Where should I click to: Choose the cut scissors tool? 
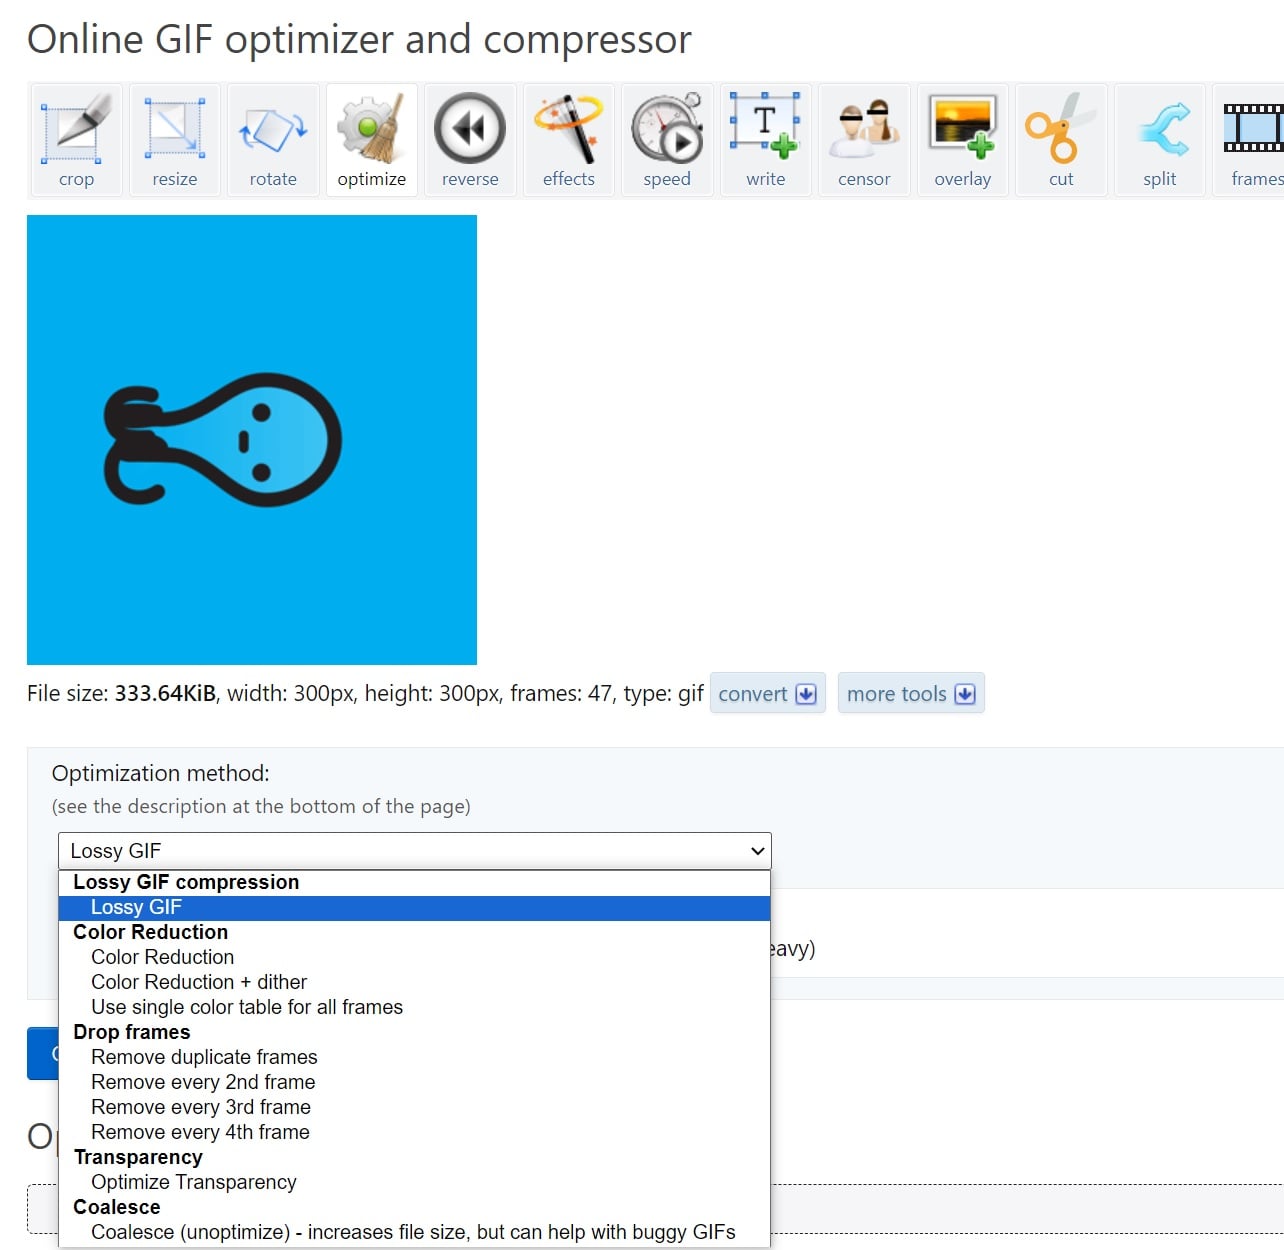tap(1061, 141)
